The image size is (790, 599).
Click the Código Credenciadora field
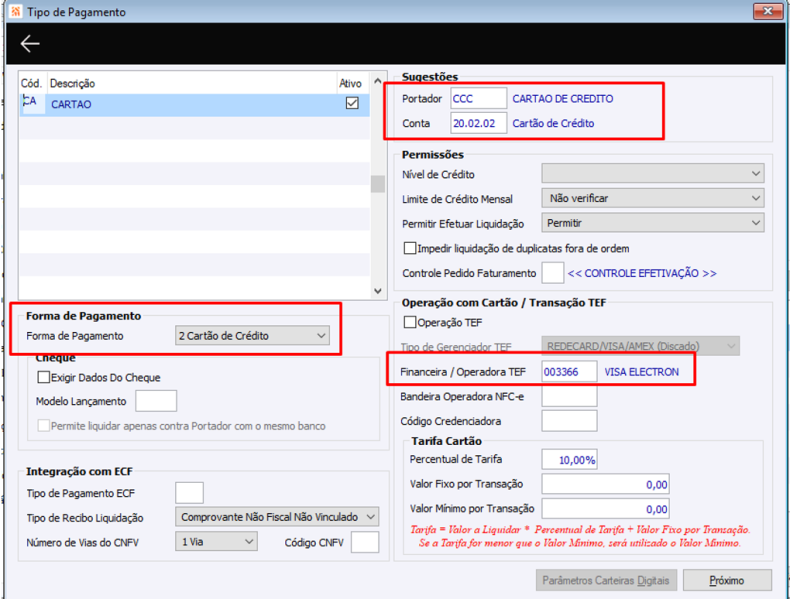coord(569,421)
